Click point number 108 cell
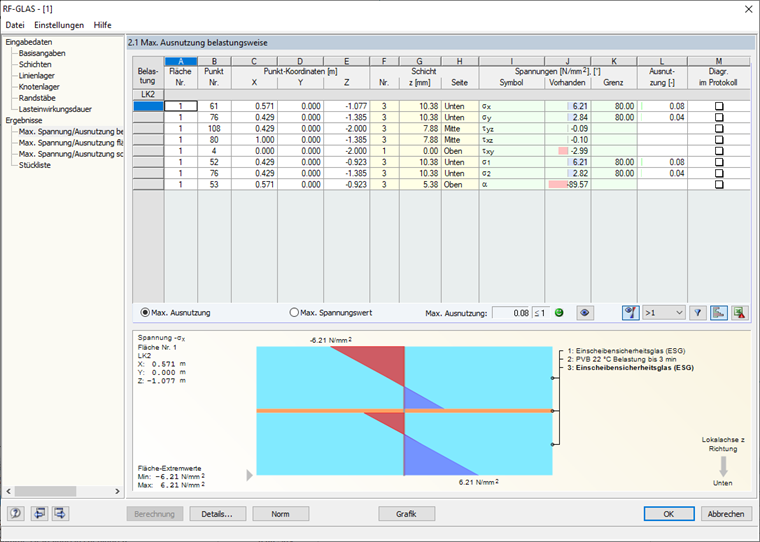 tap(214, 128)
